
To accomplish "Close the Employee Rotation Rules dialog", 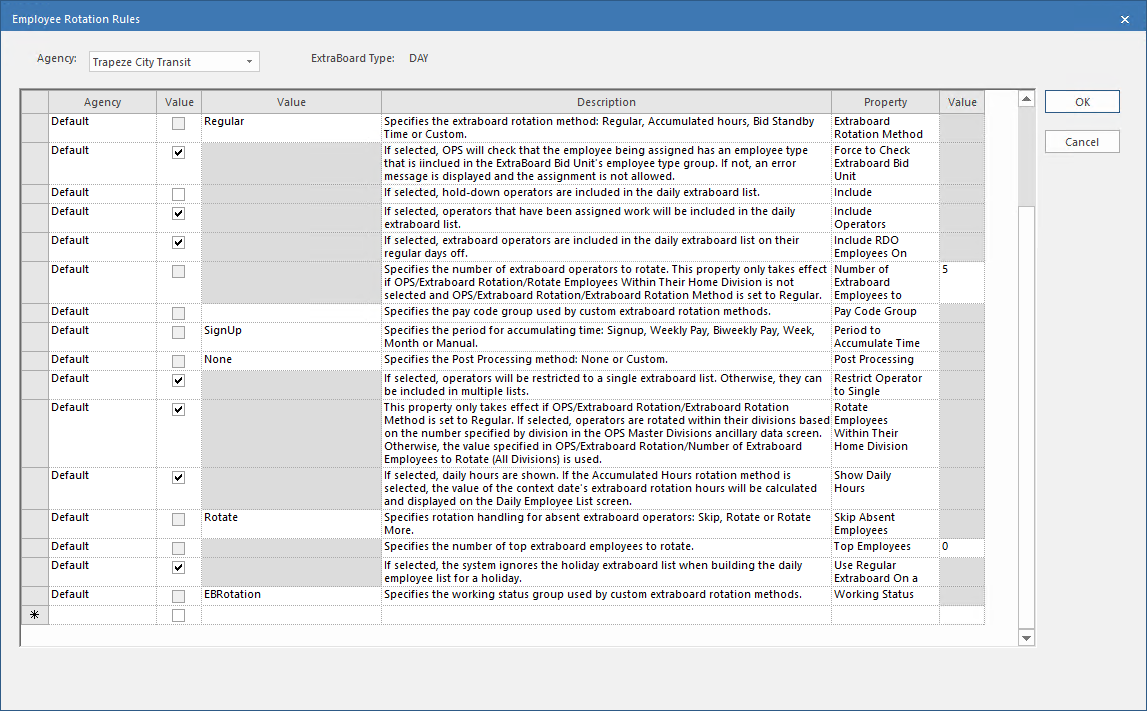I will pos(1125,19).
